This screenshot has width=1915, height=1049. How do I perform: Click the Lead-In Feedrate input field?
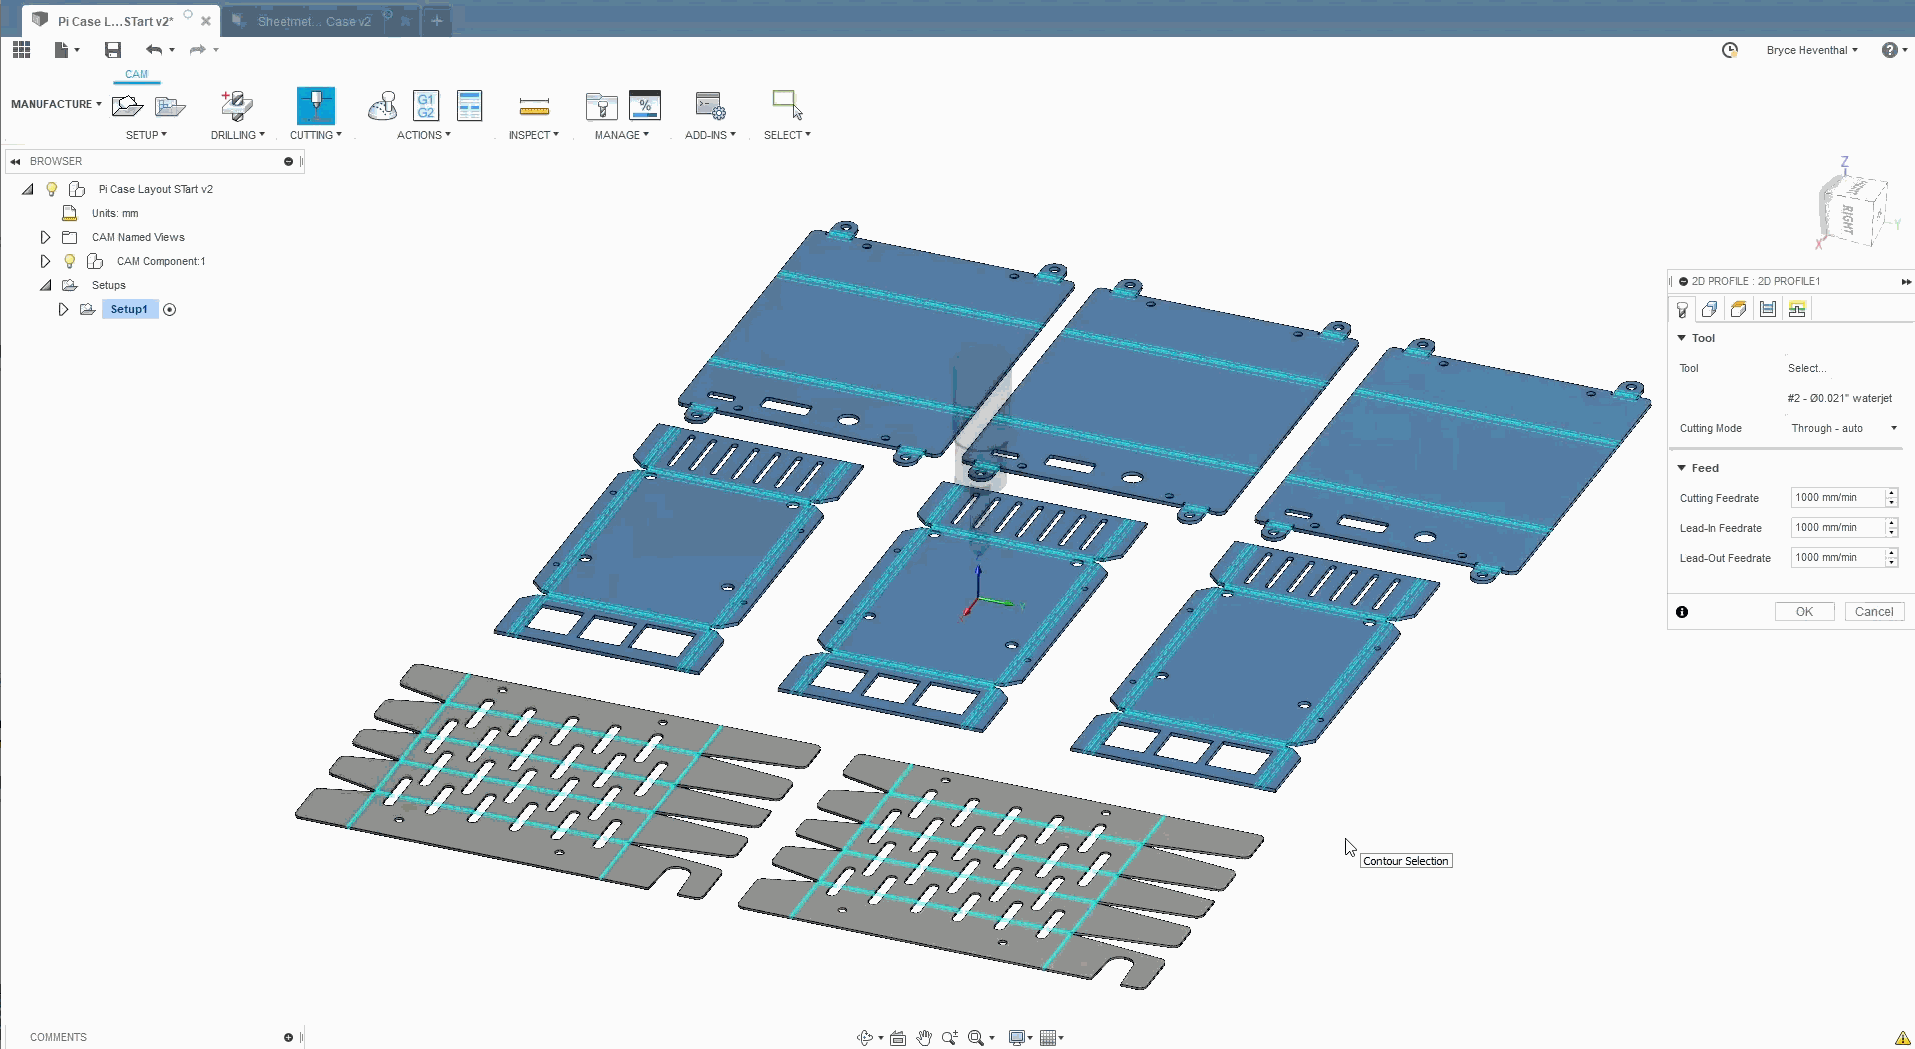[1837, 528]
